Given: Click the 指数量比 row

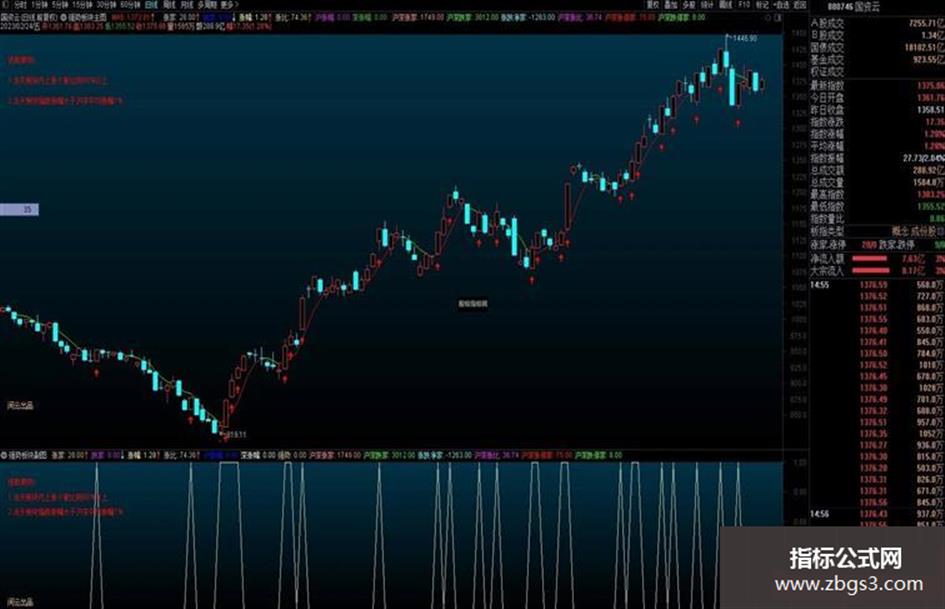Looking at the screenshot, I should pos(878,219).
